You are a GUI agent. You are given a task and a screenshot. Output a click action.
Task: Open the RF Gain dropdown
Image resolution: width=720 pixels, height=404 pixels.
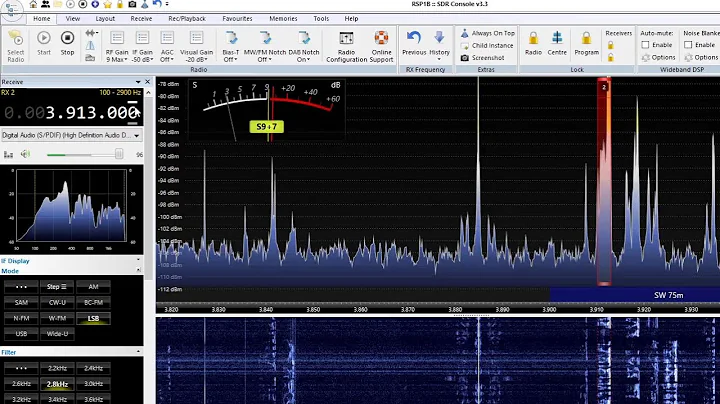[117, 46]
